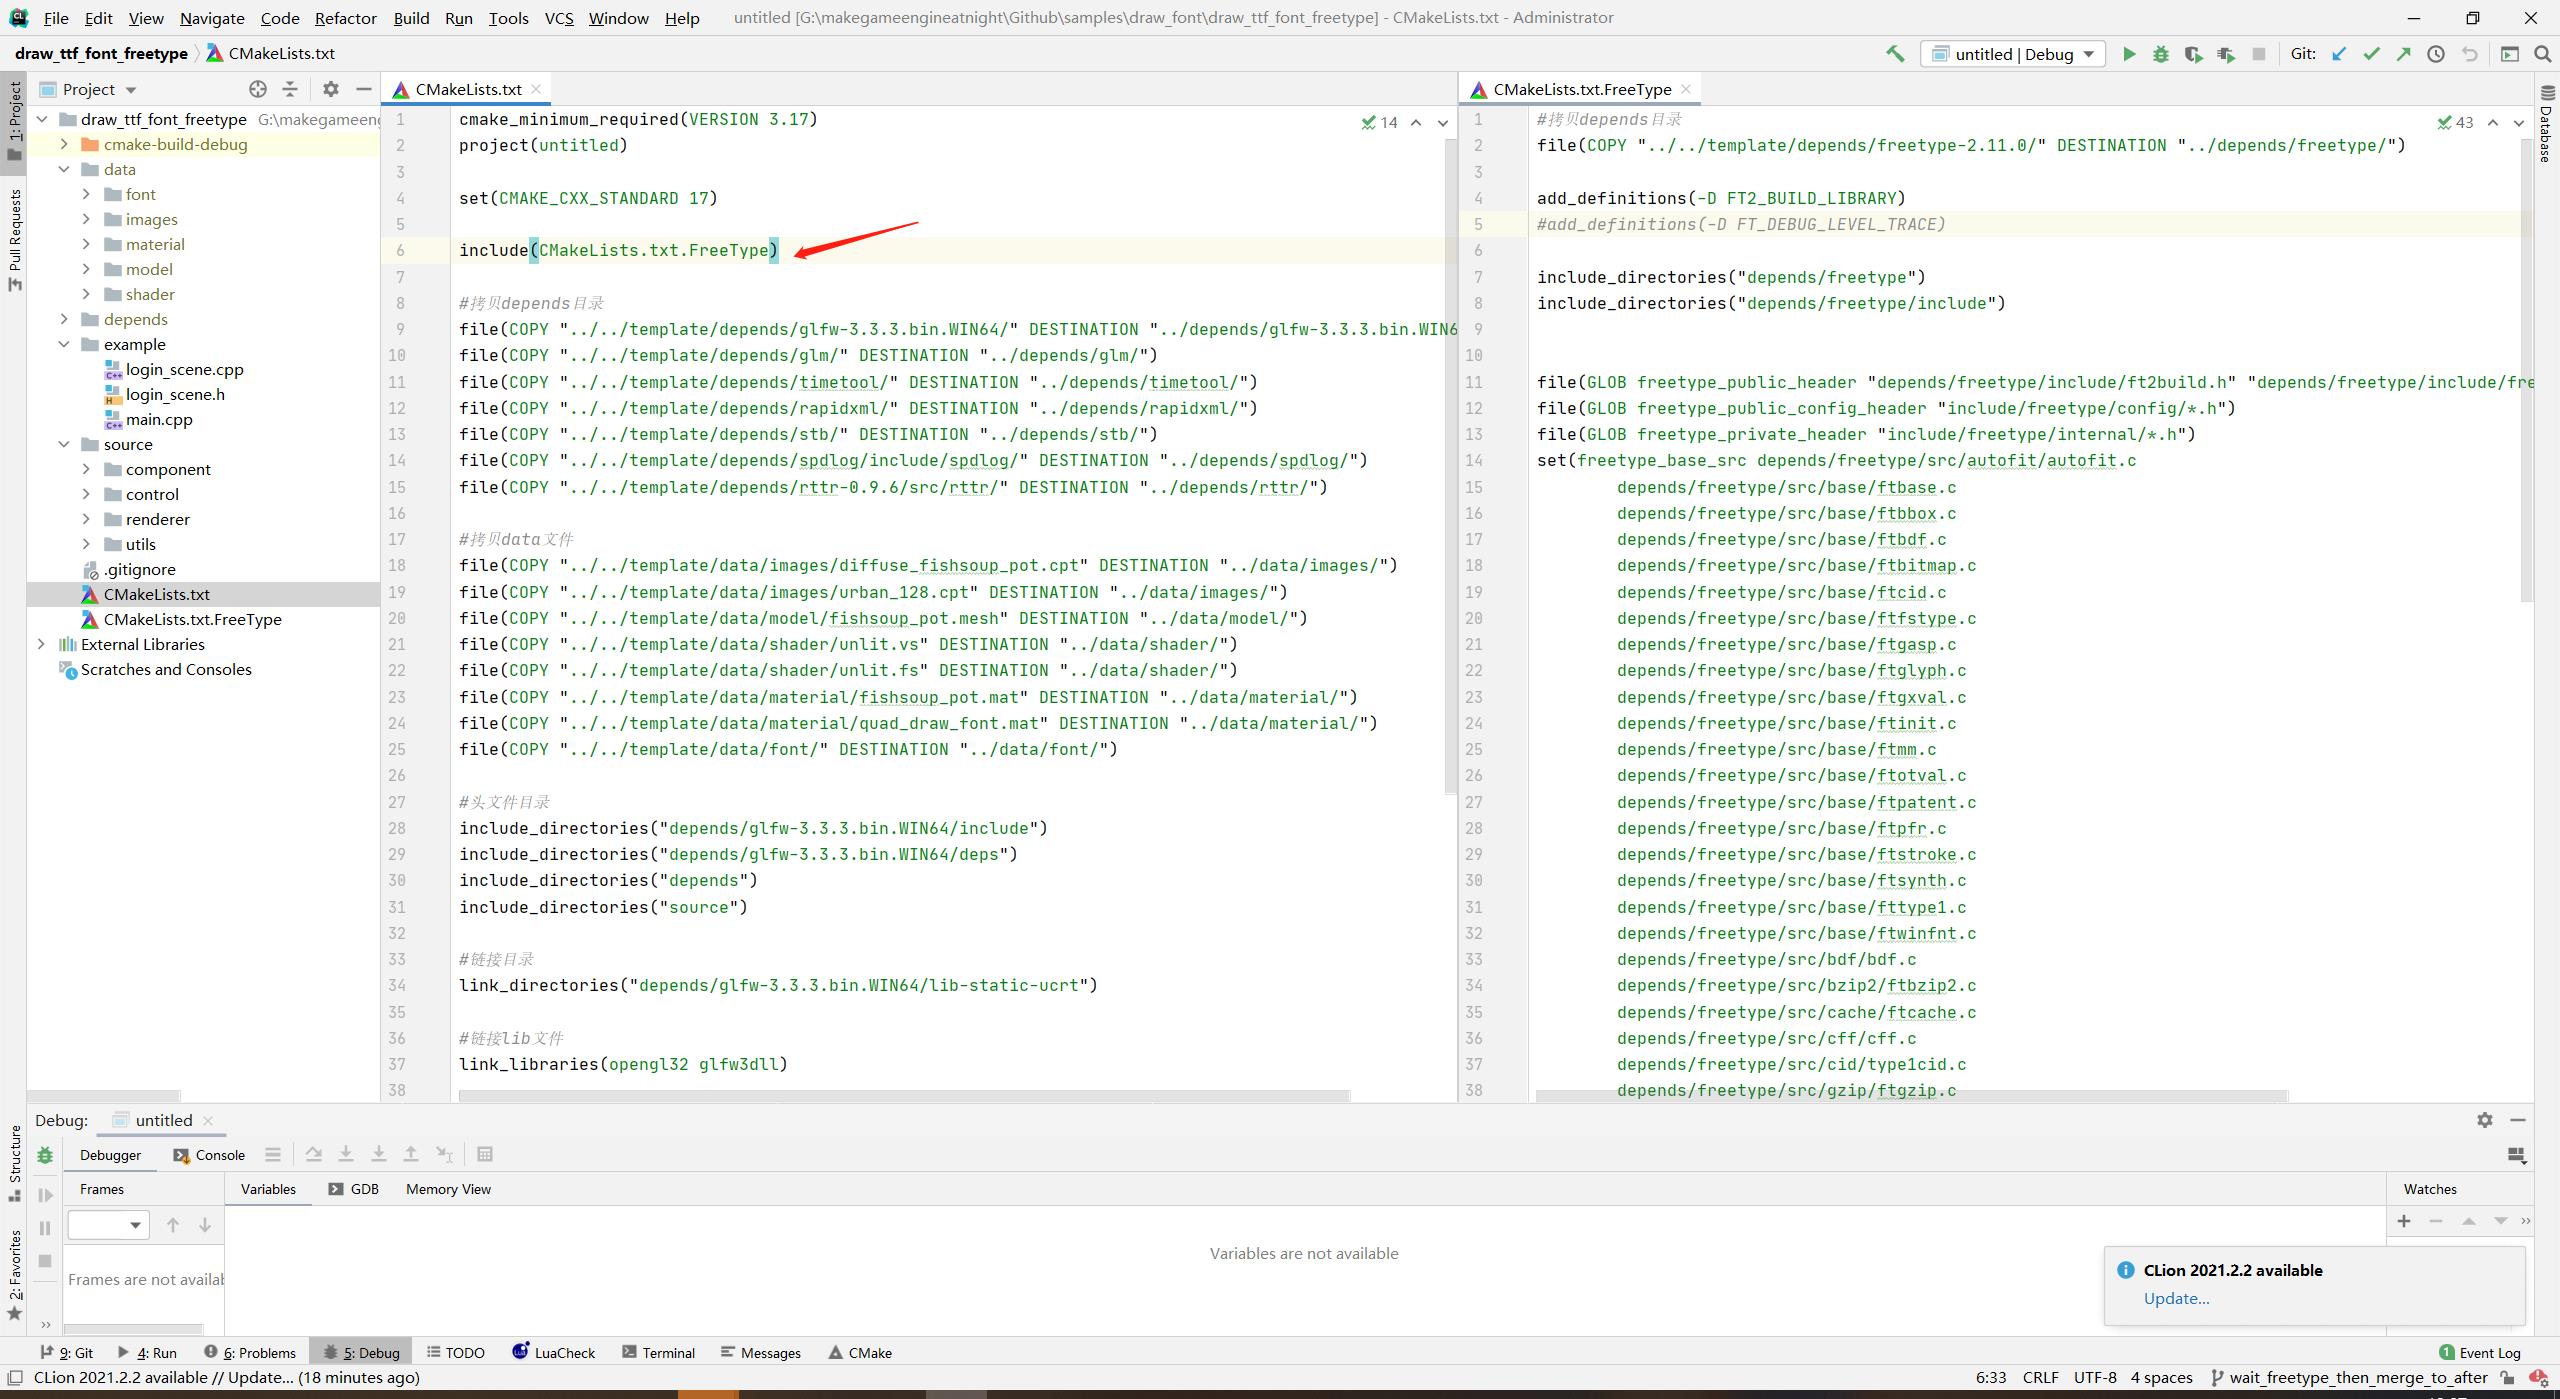Click Rerun debug bug icon in Debug panel
Viewport: 2560px width, 1399px height.
coord(45,1155)
